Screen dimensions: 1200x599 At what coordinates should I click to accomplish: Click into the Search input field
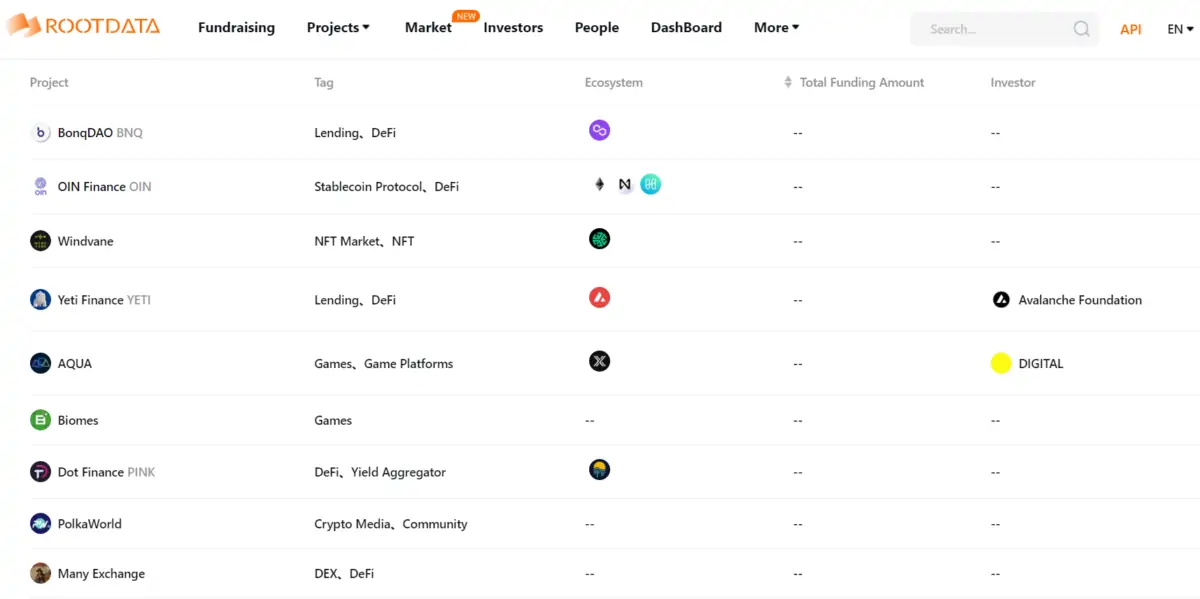[995, 29]
